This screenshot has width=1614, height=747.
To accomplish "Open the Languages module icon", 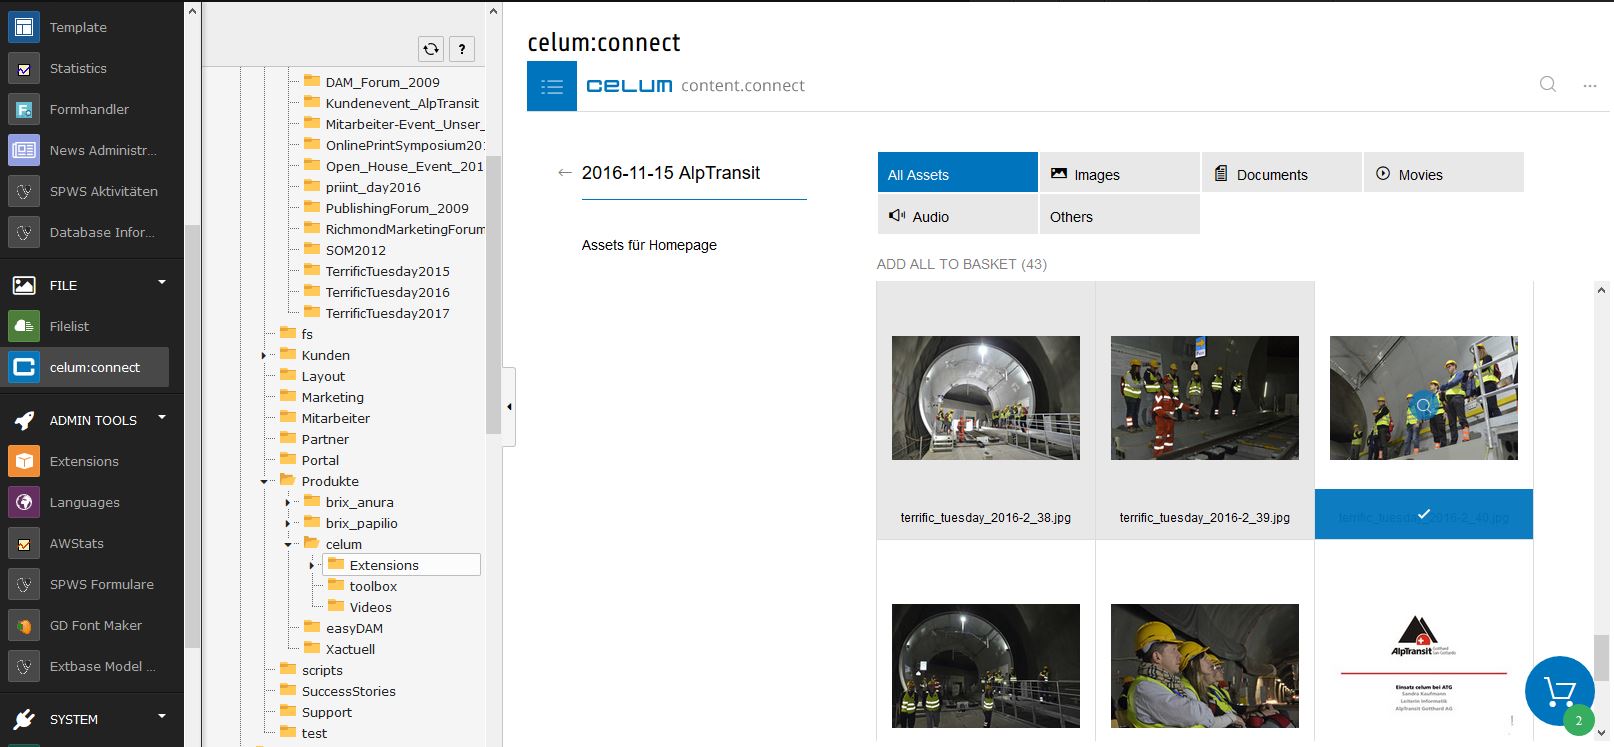I will (24, 502).
